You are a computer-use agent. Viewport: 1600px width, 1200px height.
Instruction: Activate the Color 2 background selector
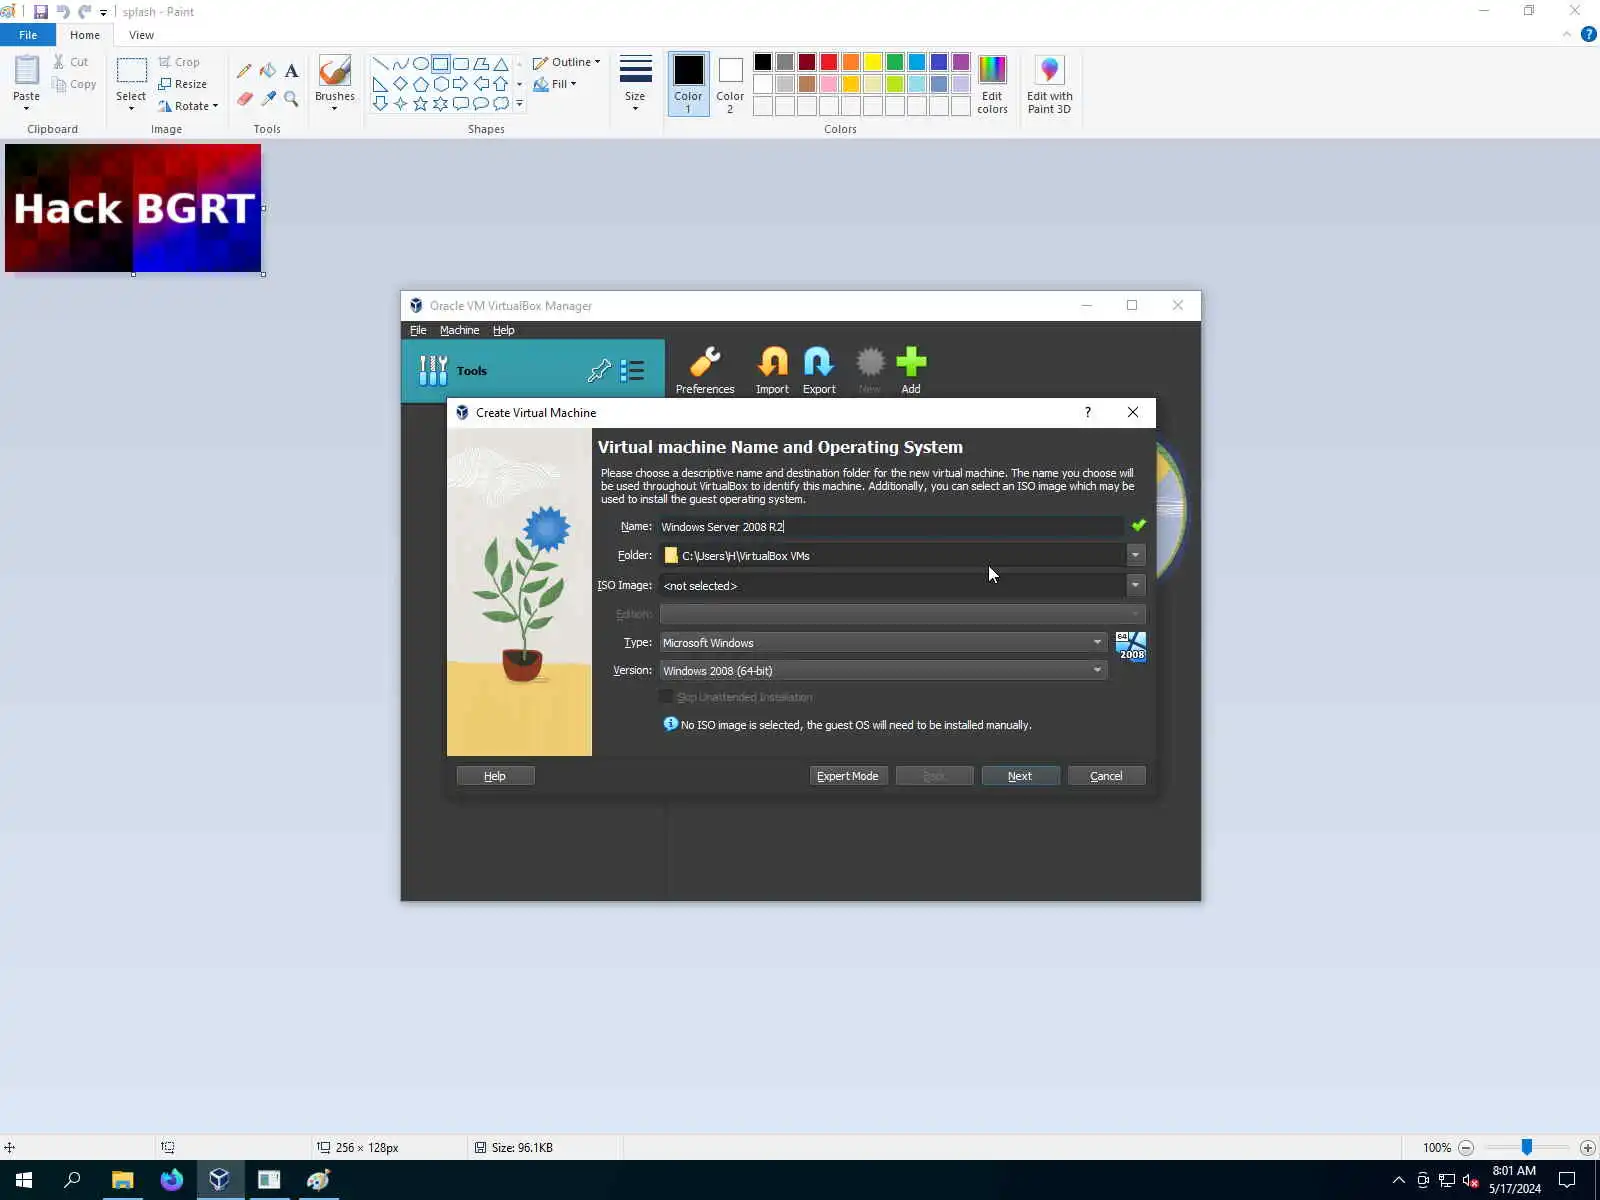coord(730,84)
